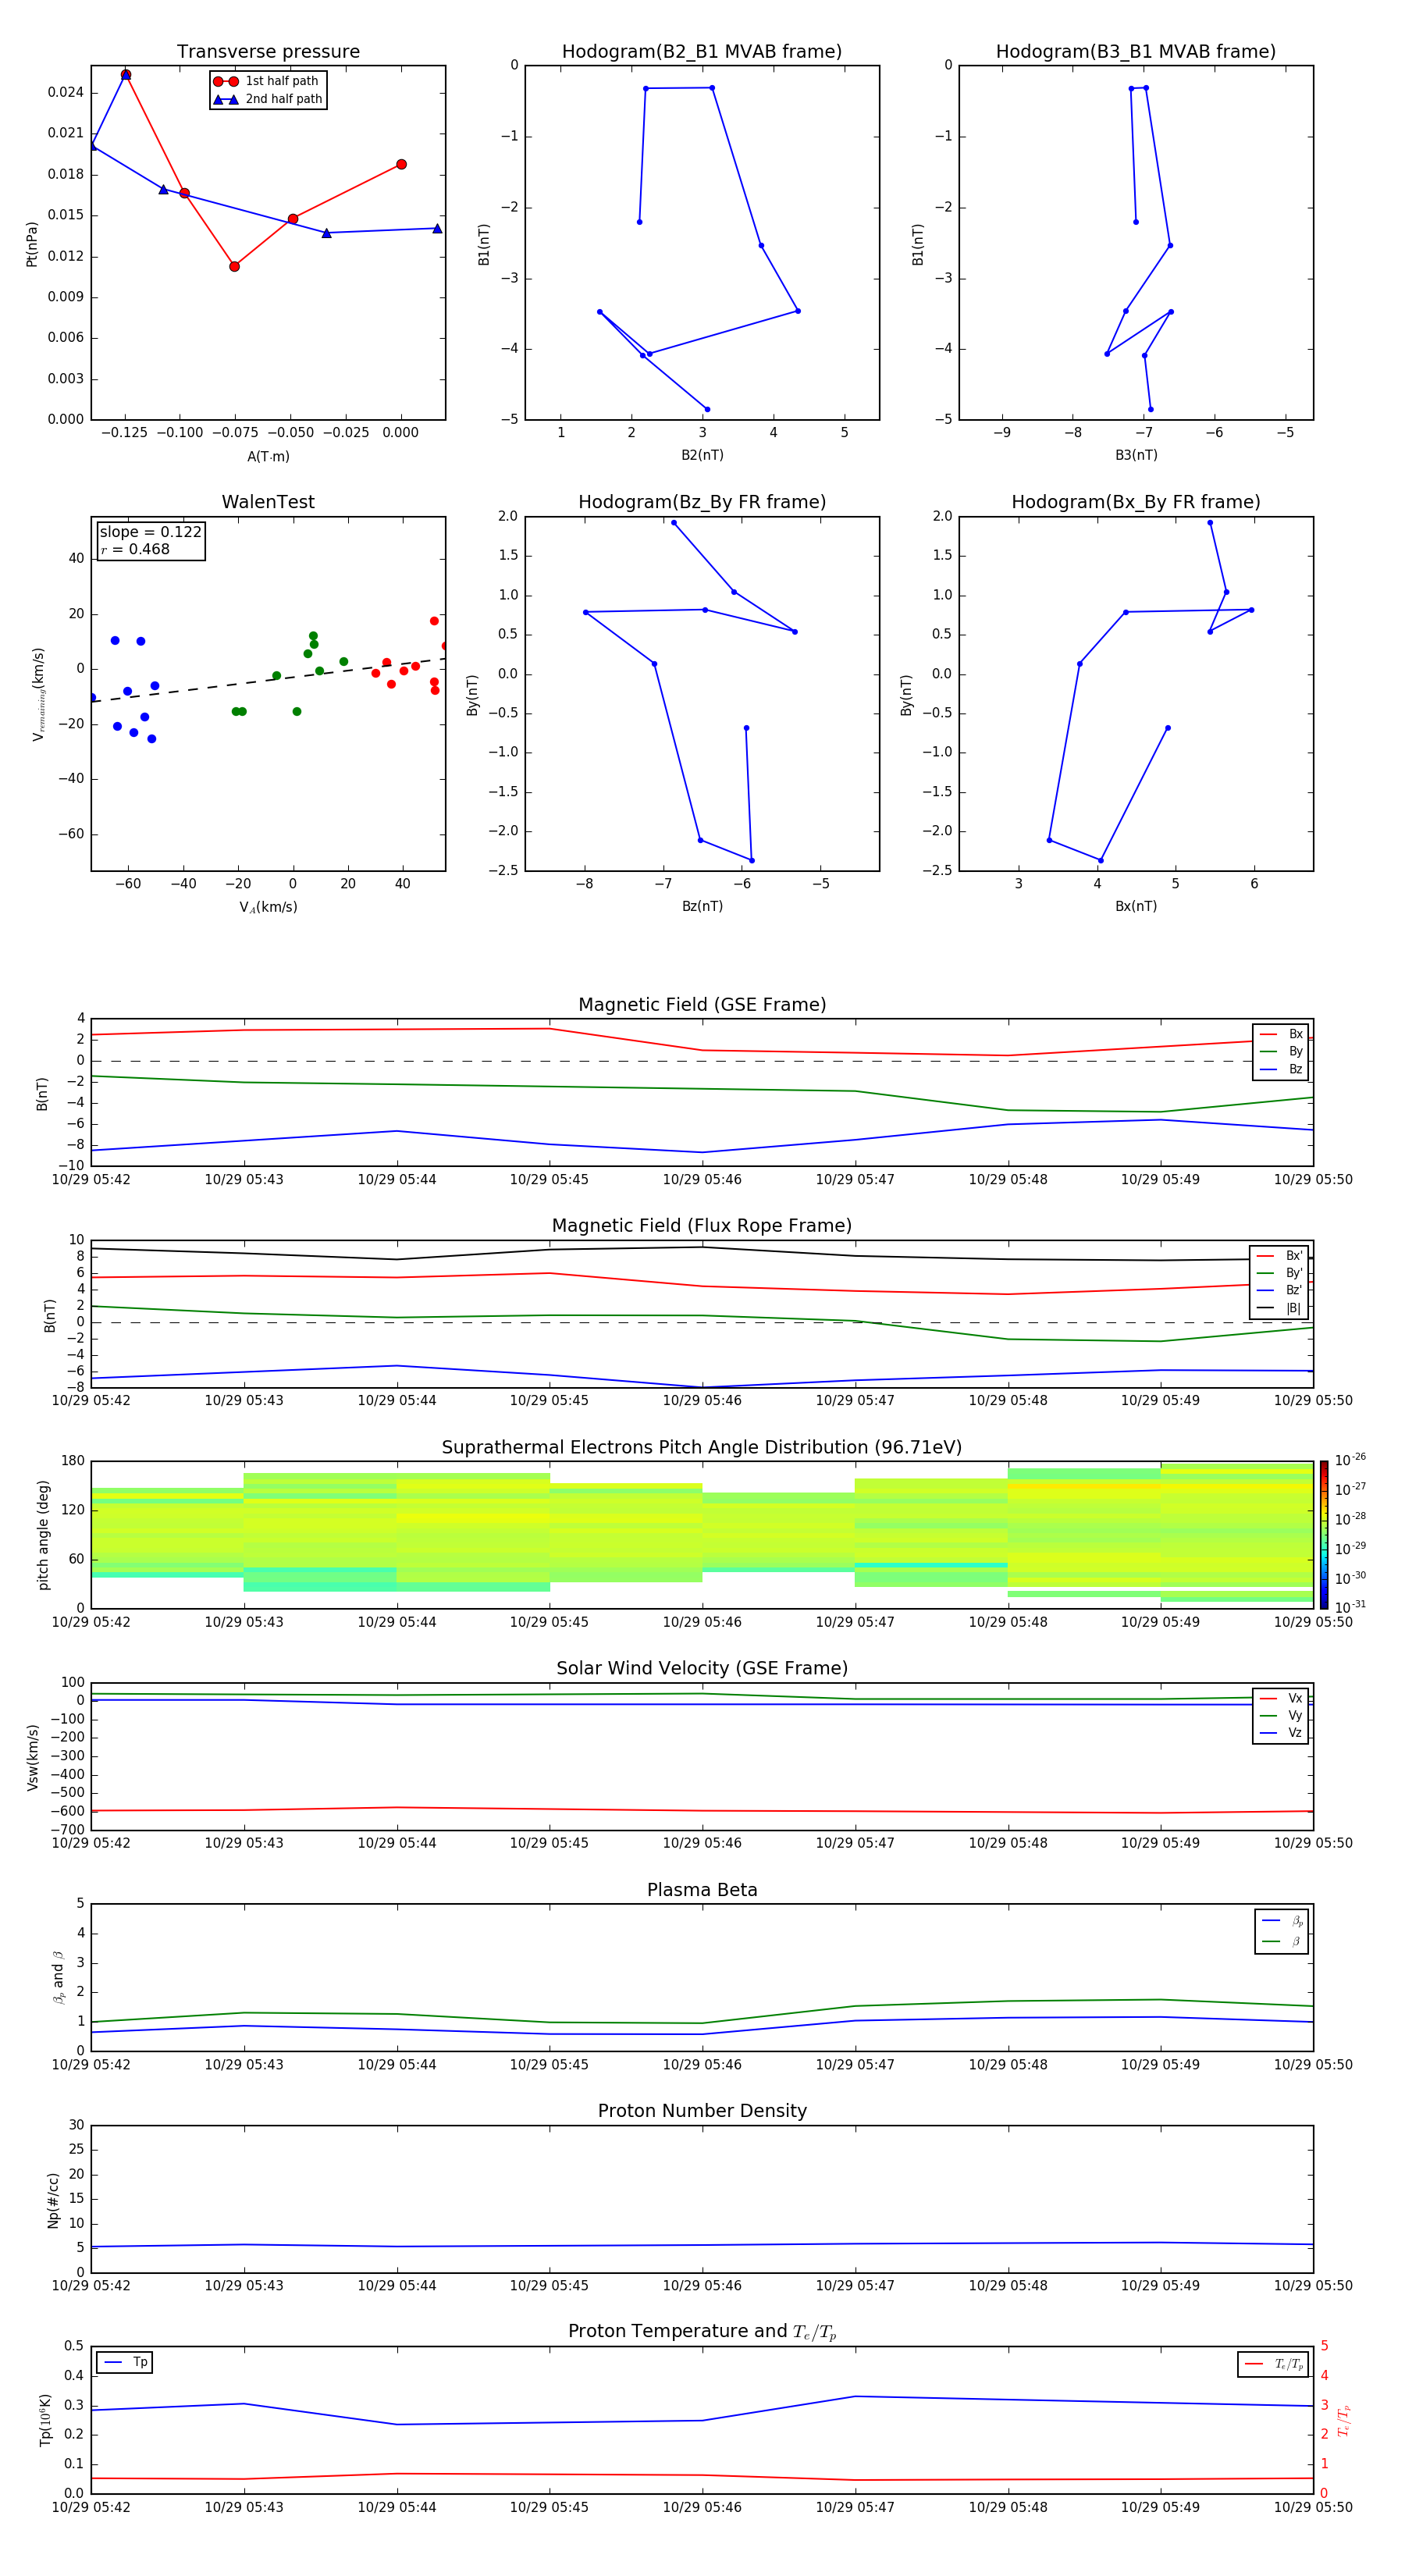Click the Bx' entry in Flux Rope legend
1405x2576 pixels.
1279,1256
